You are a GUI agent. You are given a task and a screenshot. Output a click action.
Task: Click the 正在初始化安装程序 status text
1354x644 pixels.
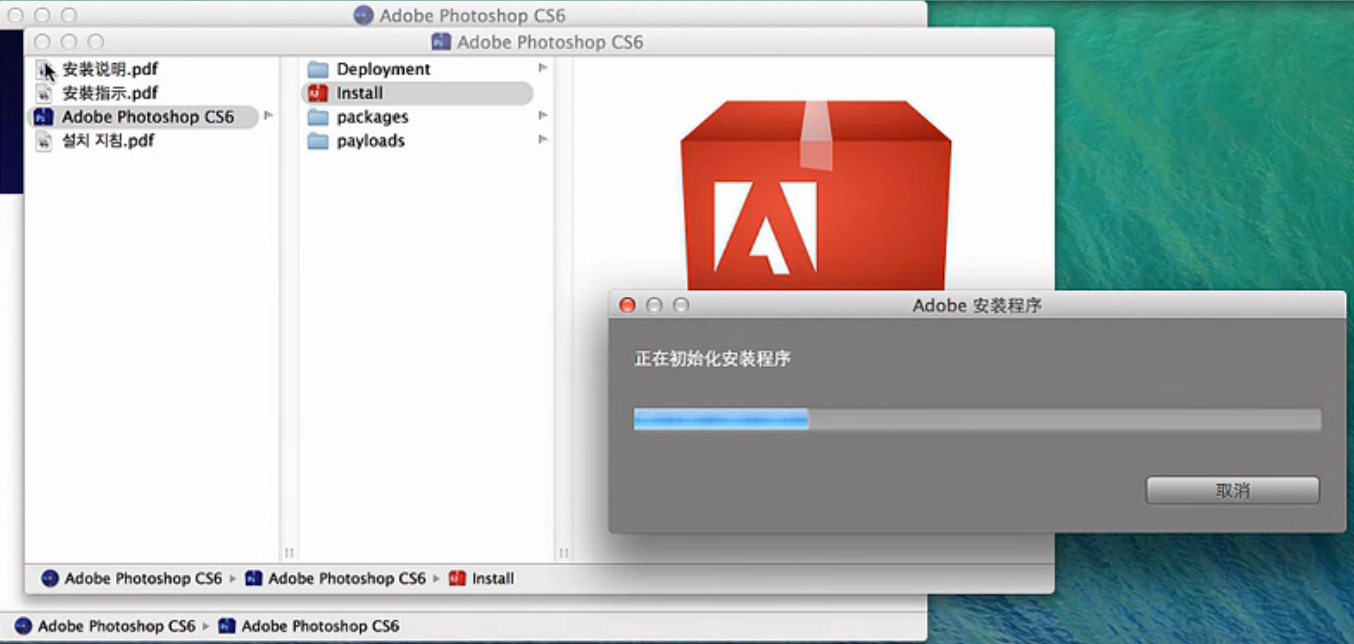[712, 358]
